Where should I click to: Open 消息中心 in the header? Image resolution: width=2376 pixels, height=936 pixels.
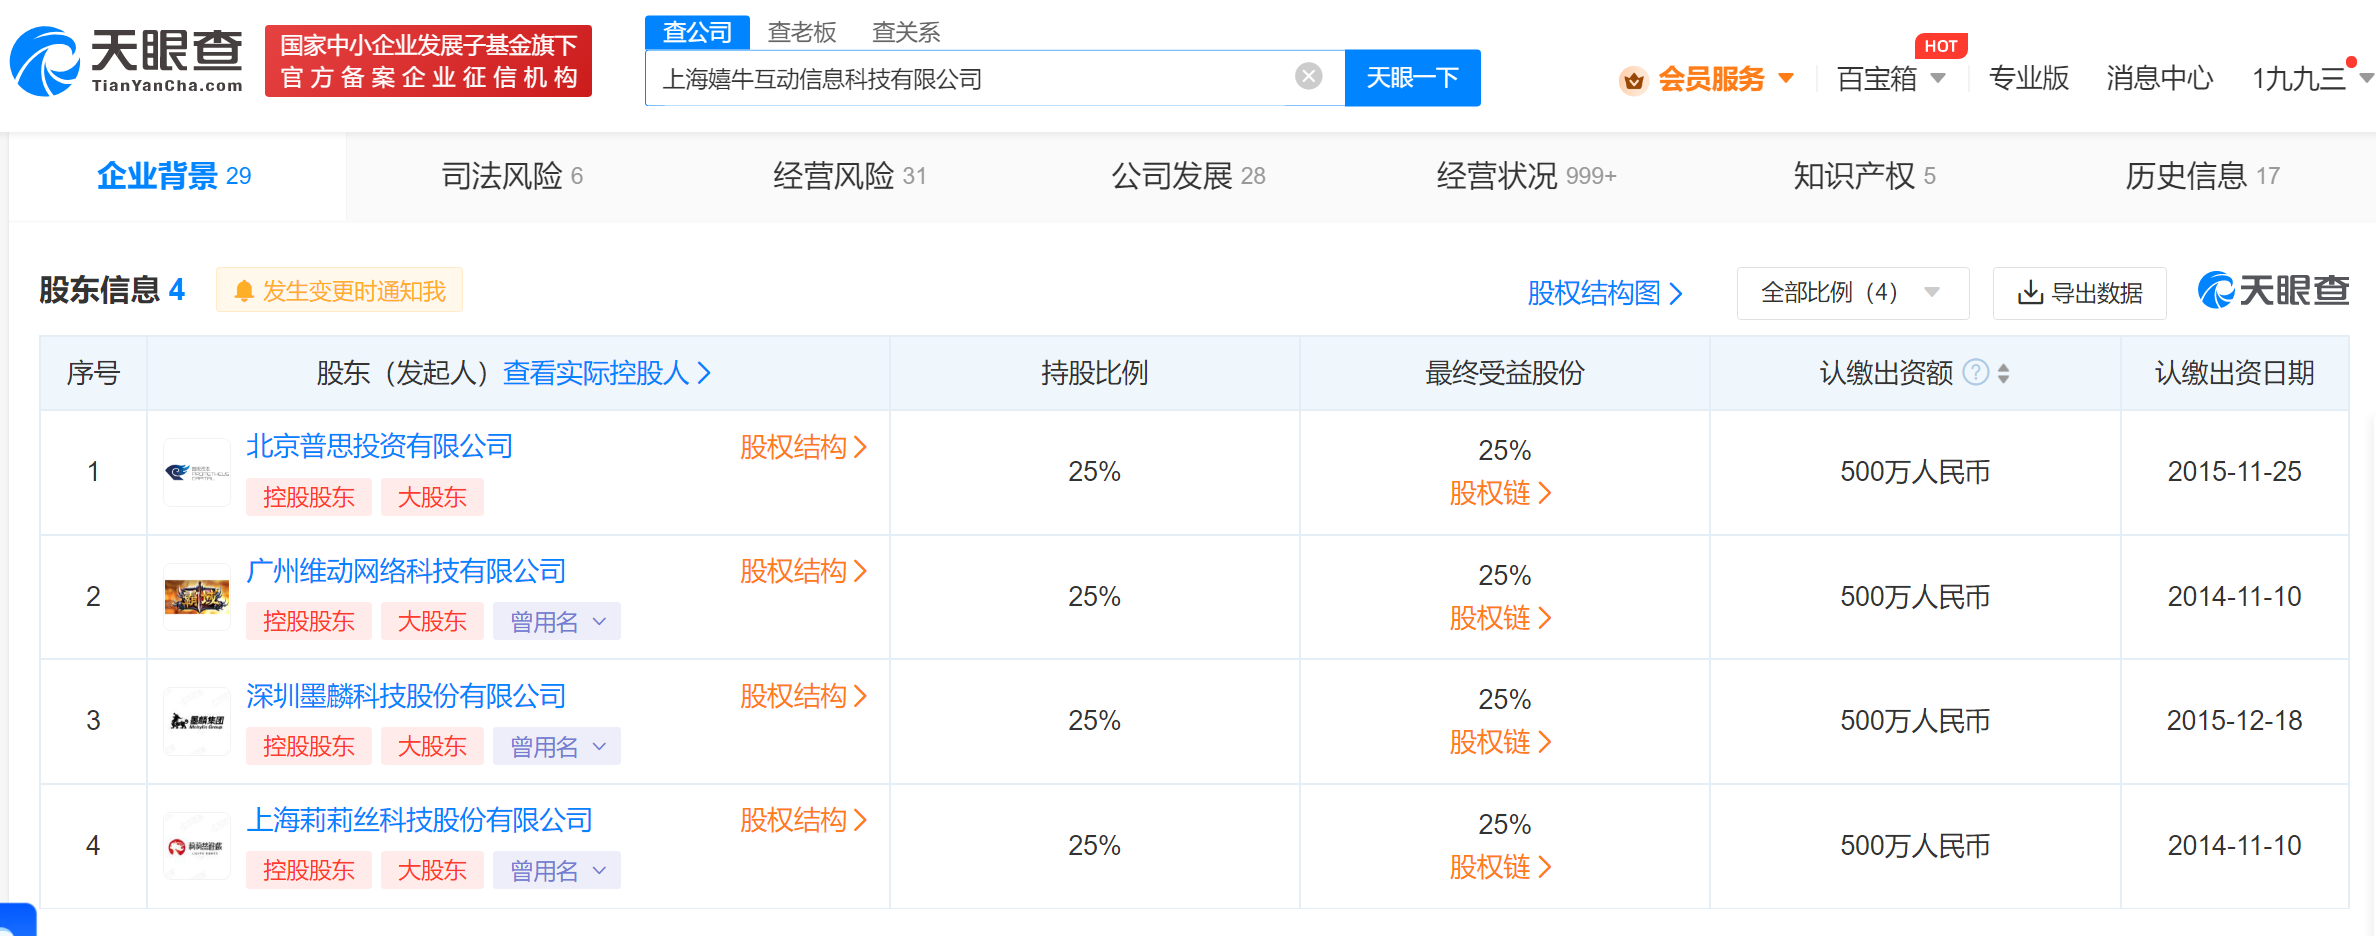[x=2159, y=78]
